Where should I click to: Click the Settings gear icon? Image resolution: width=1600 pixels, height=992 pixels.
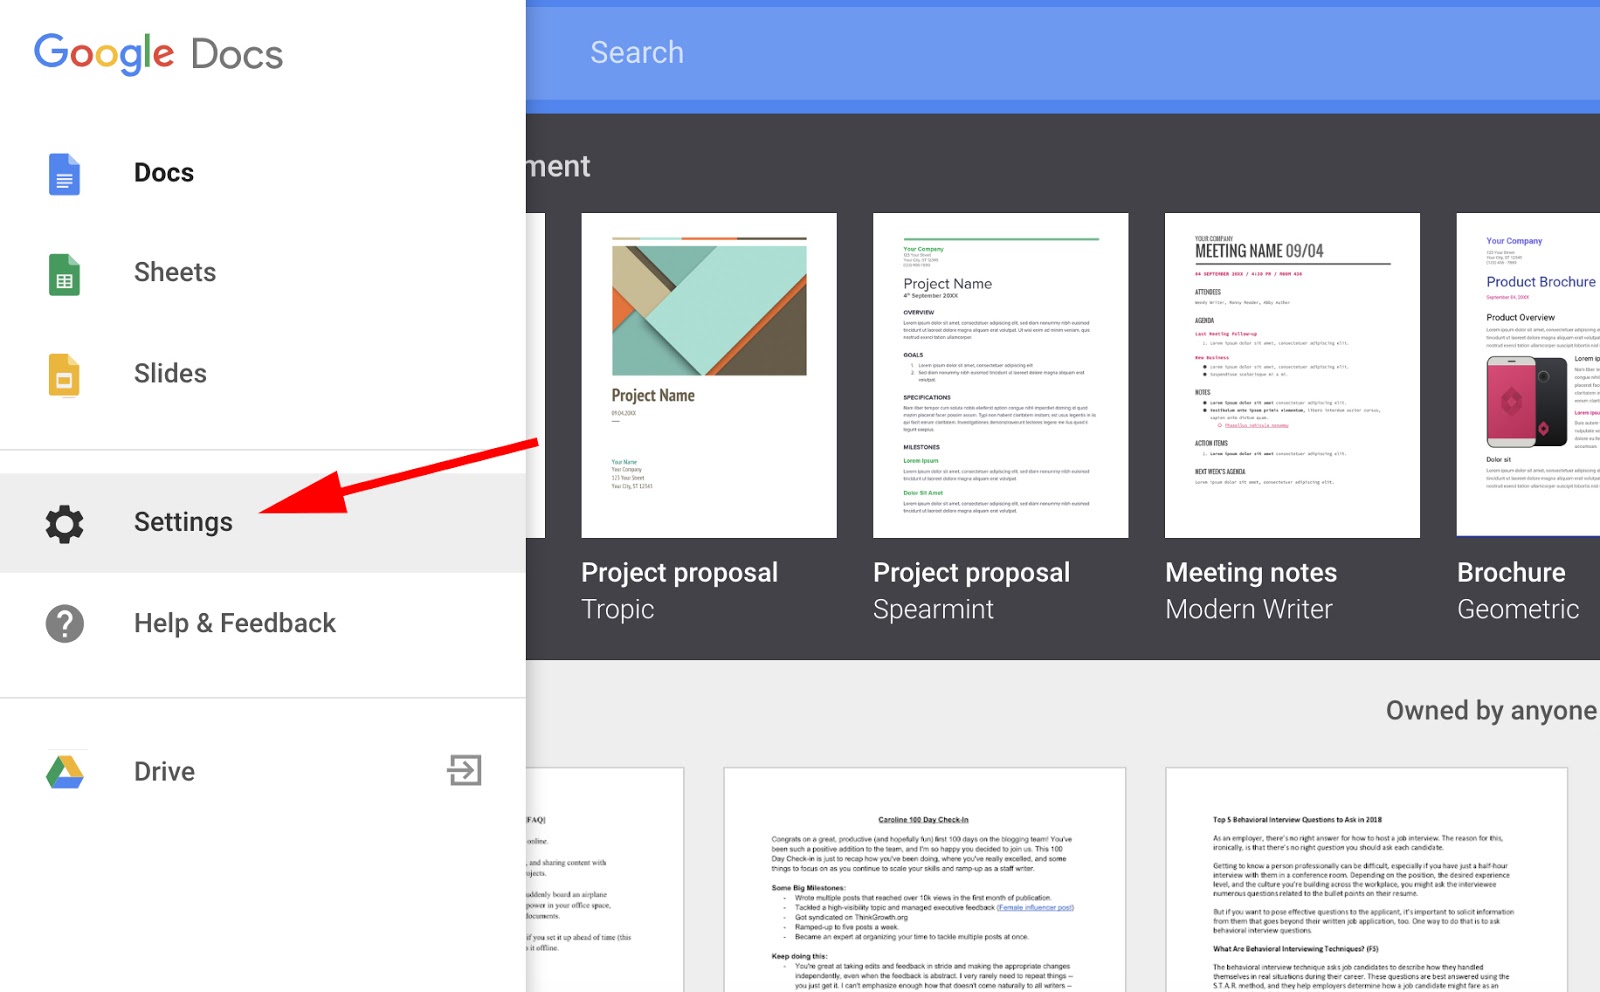[63, 523]
